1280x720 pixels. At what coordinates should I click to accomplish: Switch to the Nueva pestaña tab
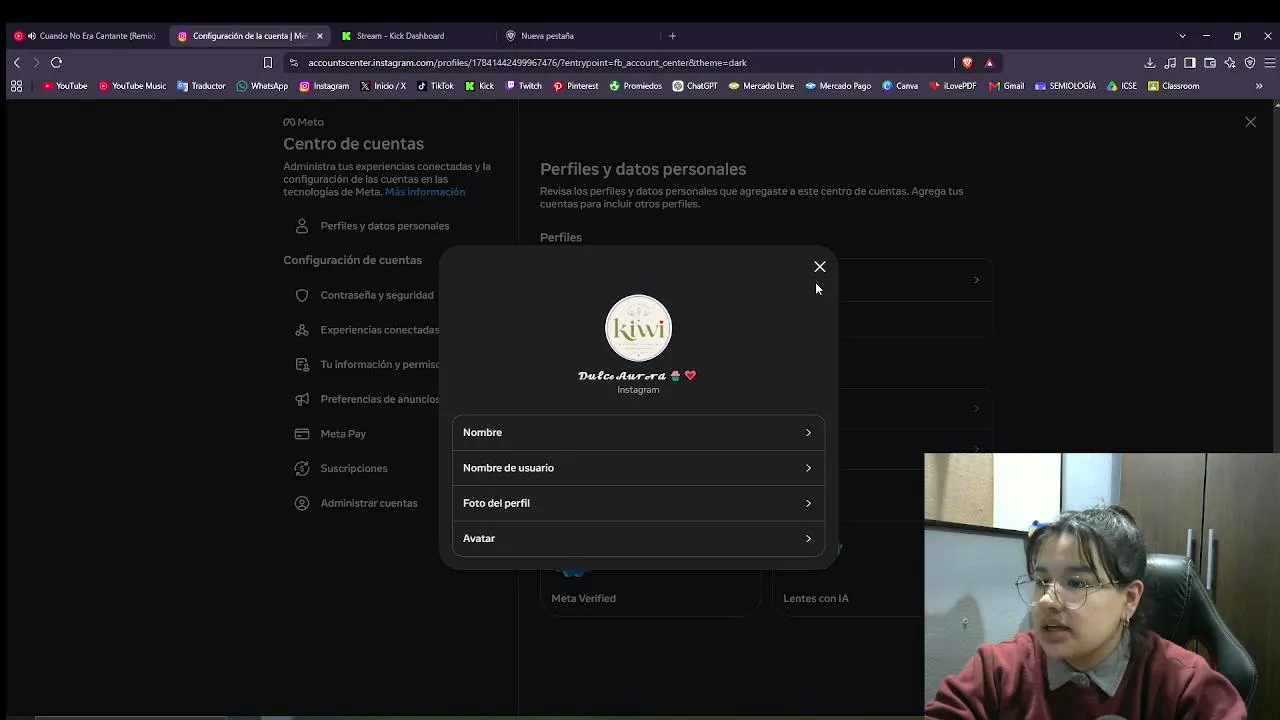[x=547, y=36]
